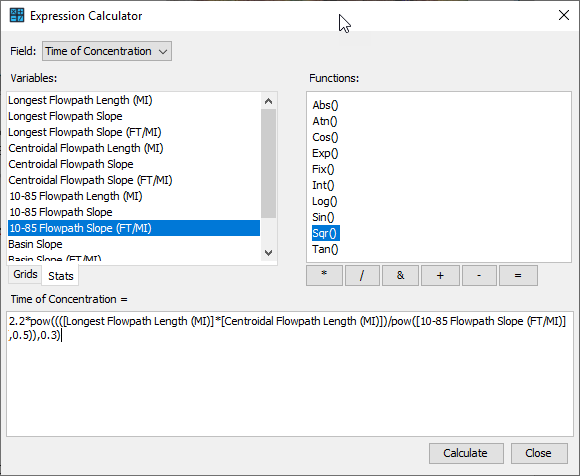
Task: Switch to the Stats tab
Action: click(61, 276)
